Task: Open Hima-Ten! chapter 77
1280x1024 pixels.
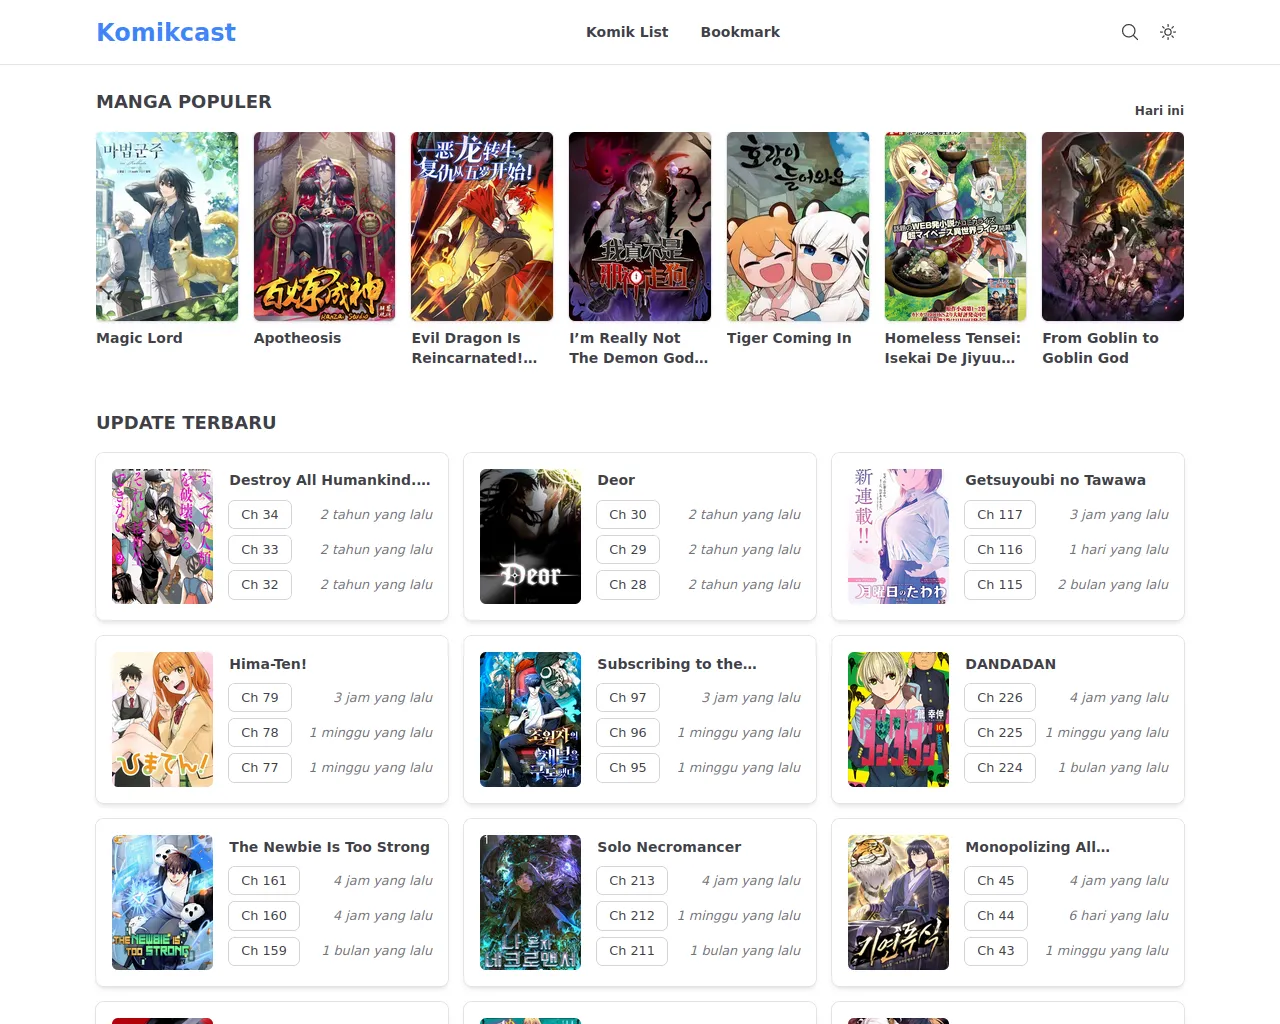Action: tap(260, 768)
